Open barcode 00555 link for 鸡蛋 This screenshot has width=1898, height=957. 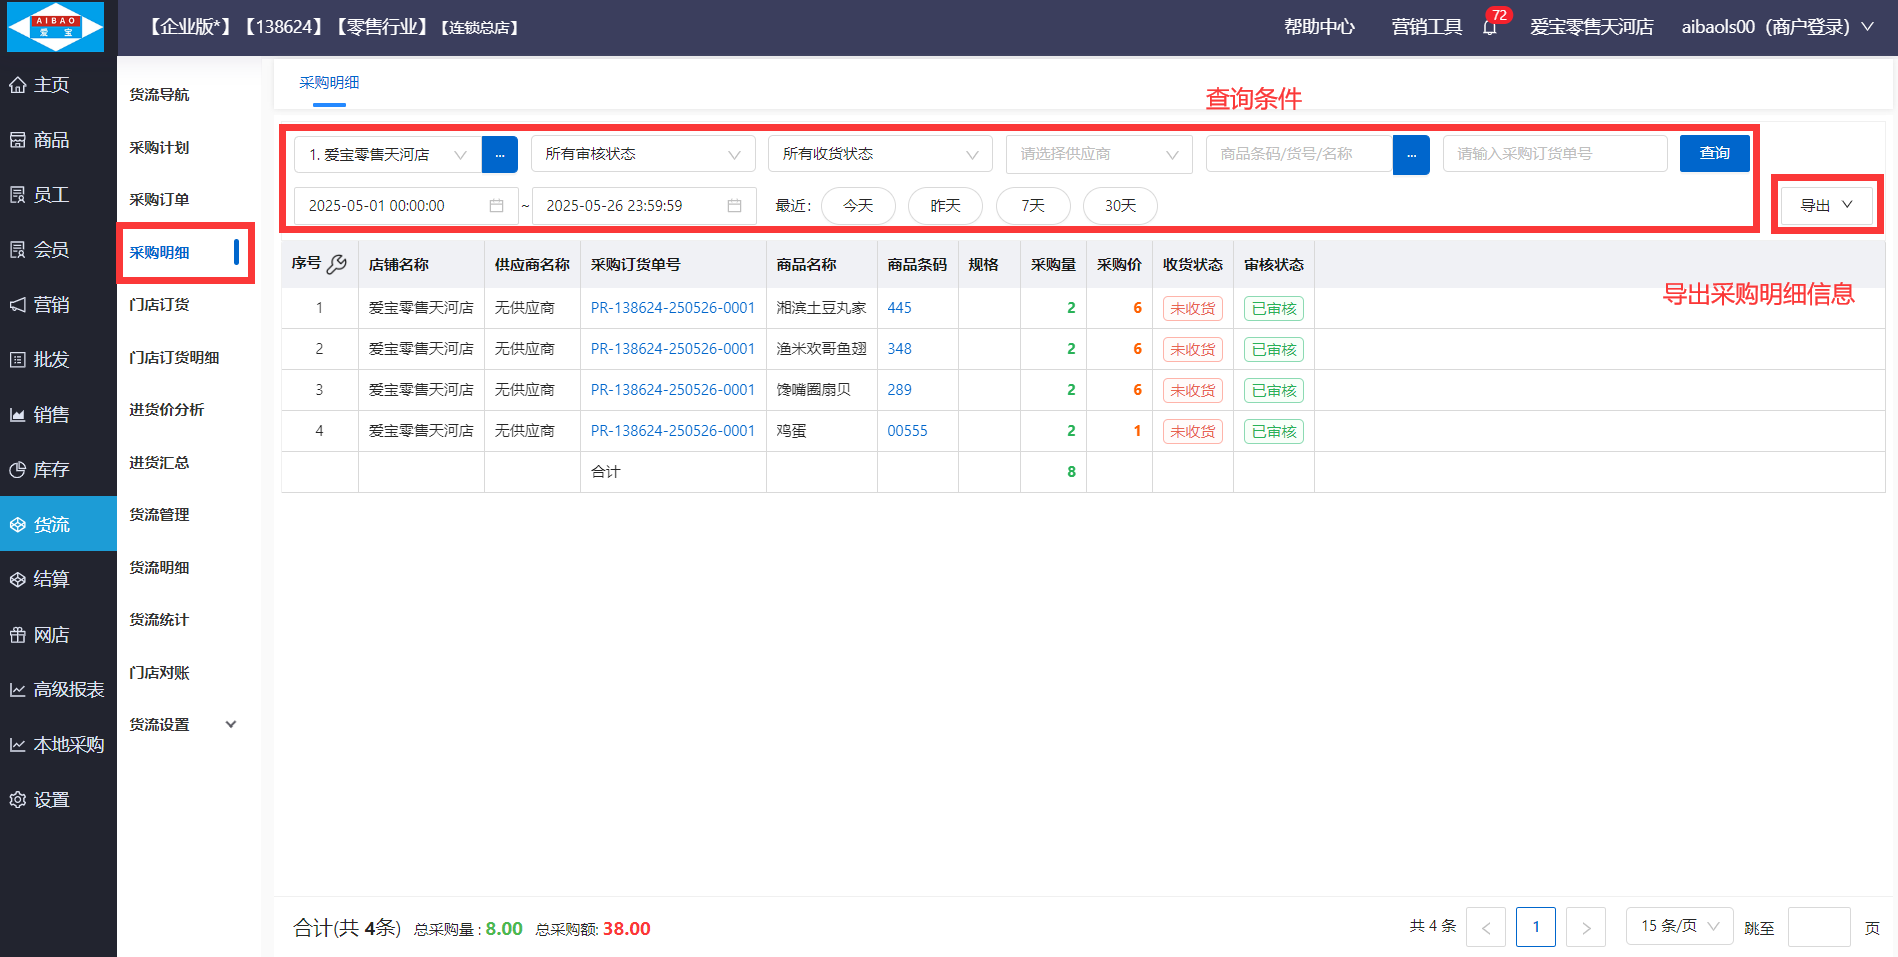pyautogui.click(x=907, y=431)
